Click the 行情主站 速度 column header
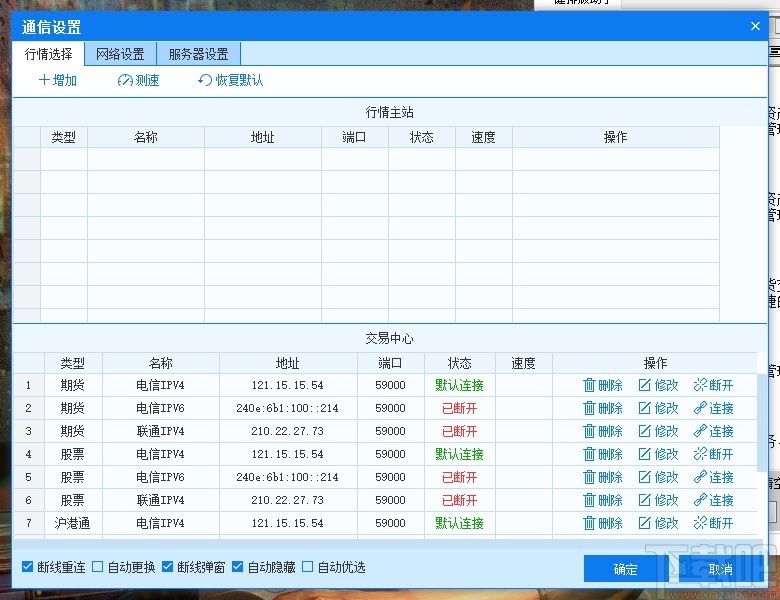 pyautogui.click(x=484, y=137)
